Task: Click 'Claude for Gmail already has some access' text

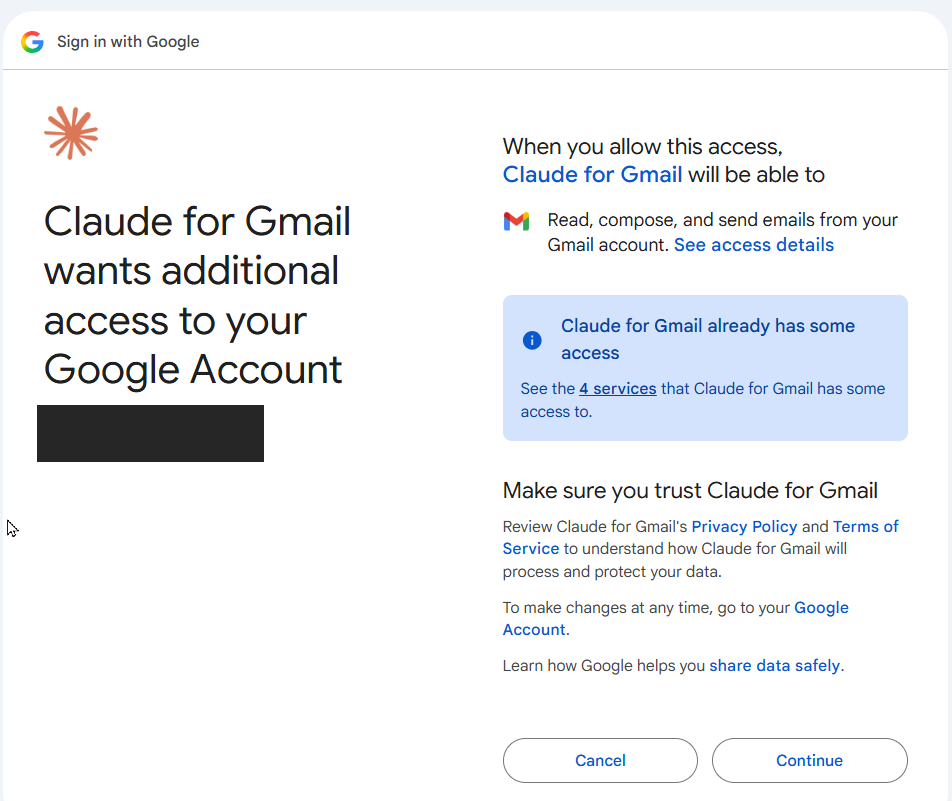Action: 707,339
